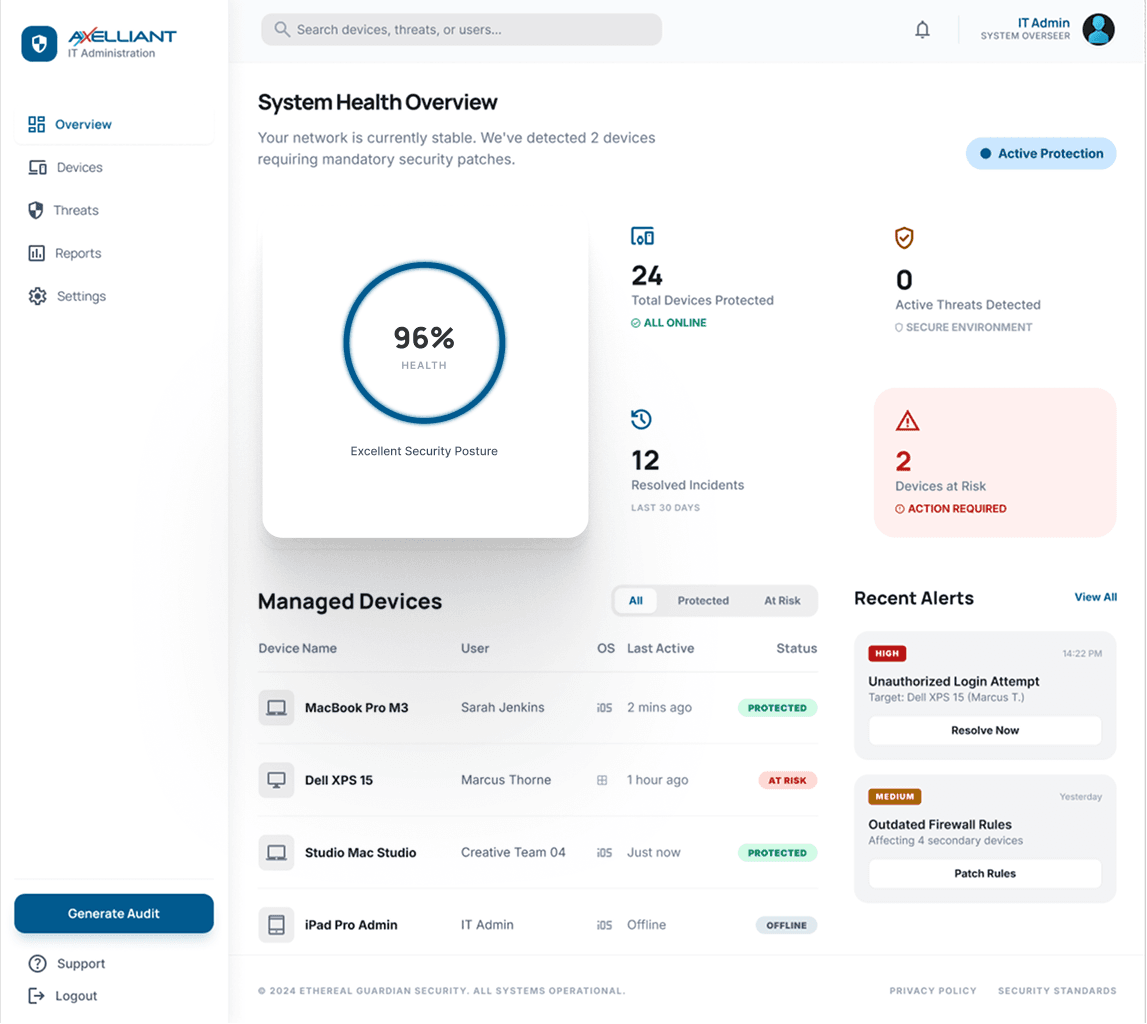Click the alert icon beside ACTION REQUIRED
1147x1024 pixels.
tap(900, 509)
